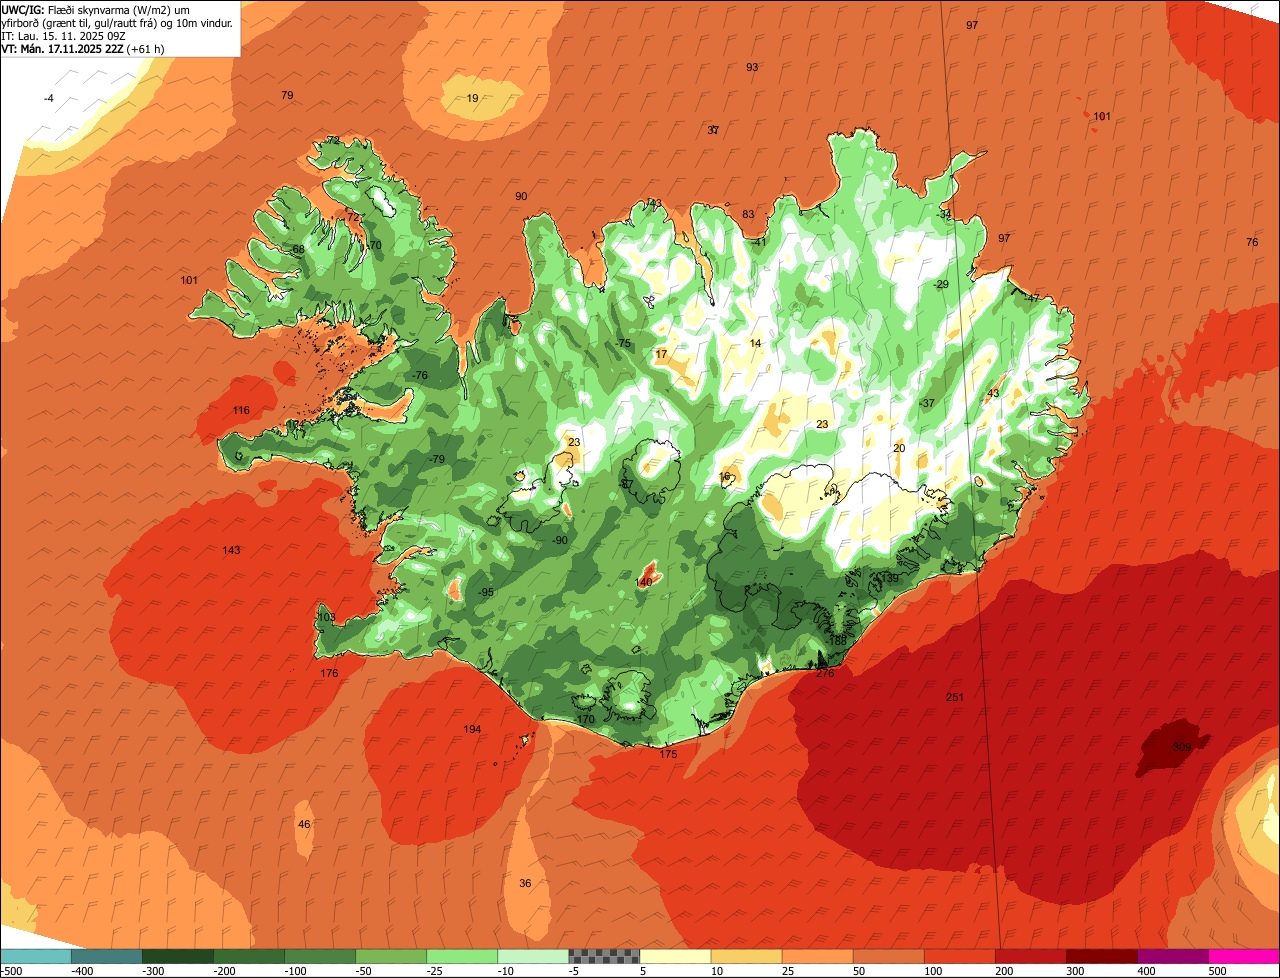Screen dimensions: 1280x978
Task: Click the map value '19' in the yellow patch
Action: point(473,98)
